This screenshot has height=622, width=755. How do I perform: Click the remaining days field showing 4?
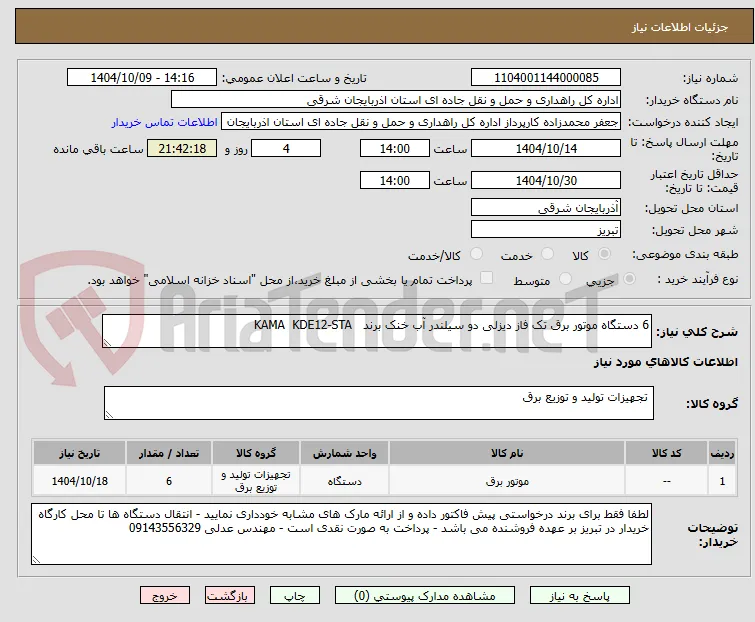[x=286, y=148]
